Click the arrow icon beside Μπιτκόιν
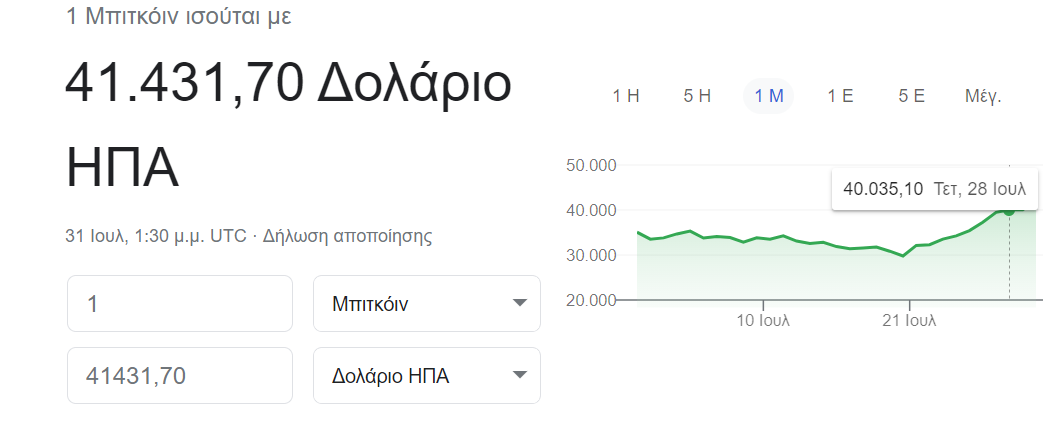The height and width of the screenshot is (431, 1060). click(519, 303)
